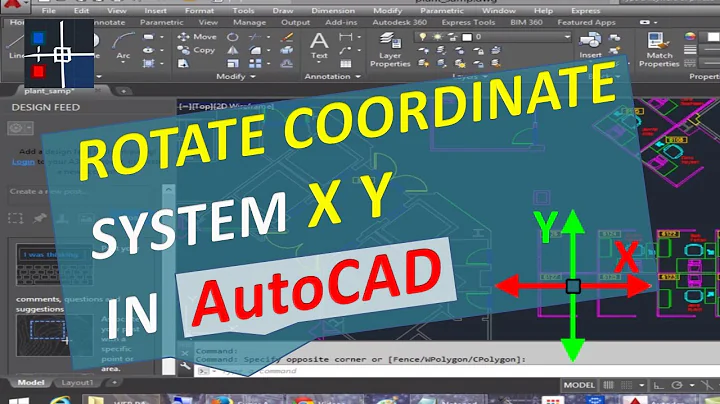This screenshot has height=404, width=720.
Task: Open Layer Properties manager
Action: click(390, 50)
